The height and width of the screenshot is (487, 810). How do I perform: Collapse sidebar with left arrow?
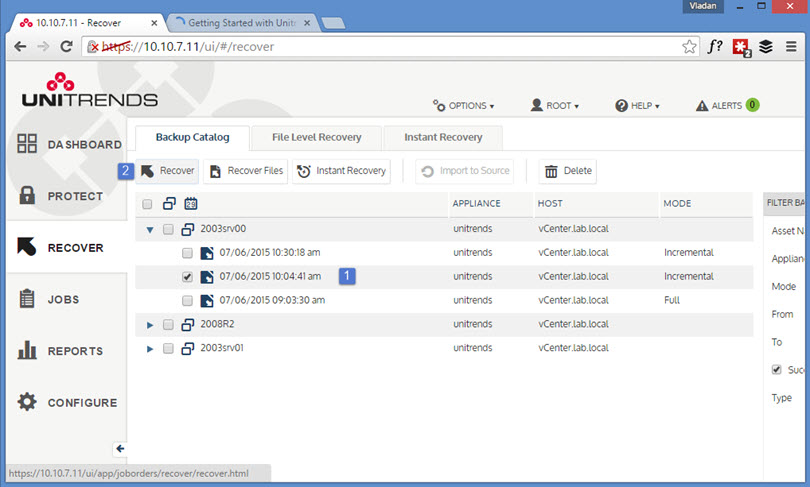120,448
